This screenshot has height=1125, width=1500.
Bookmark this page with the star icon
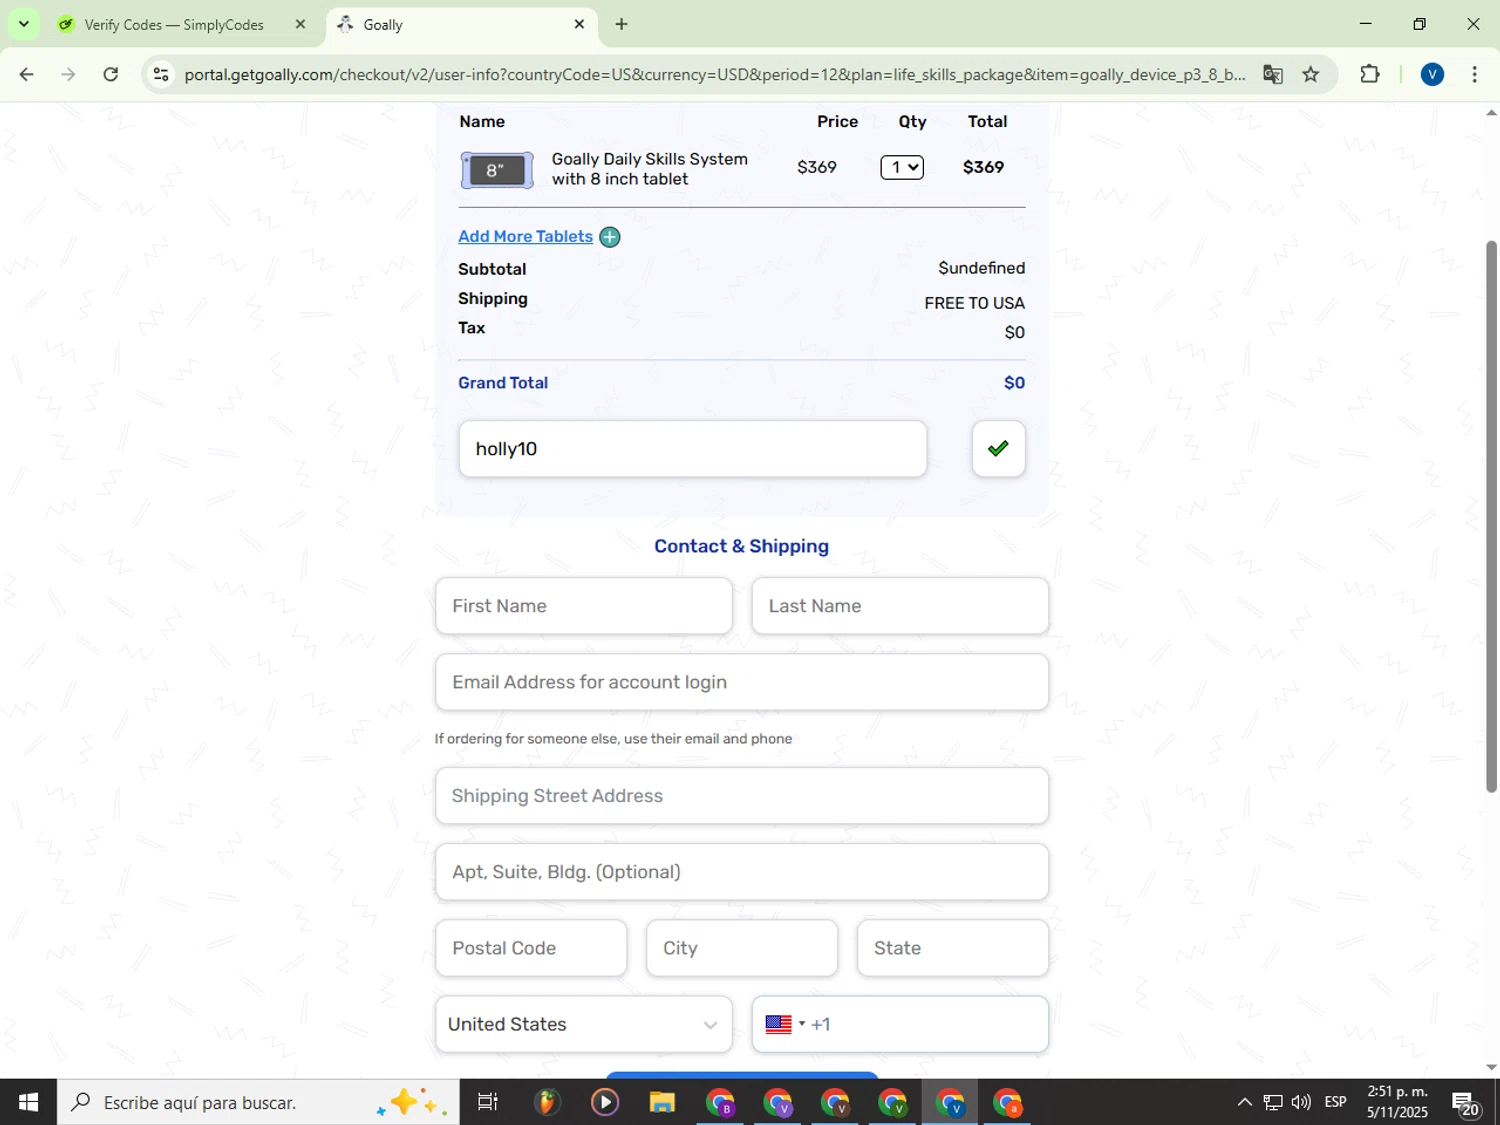[1311, 74]
